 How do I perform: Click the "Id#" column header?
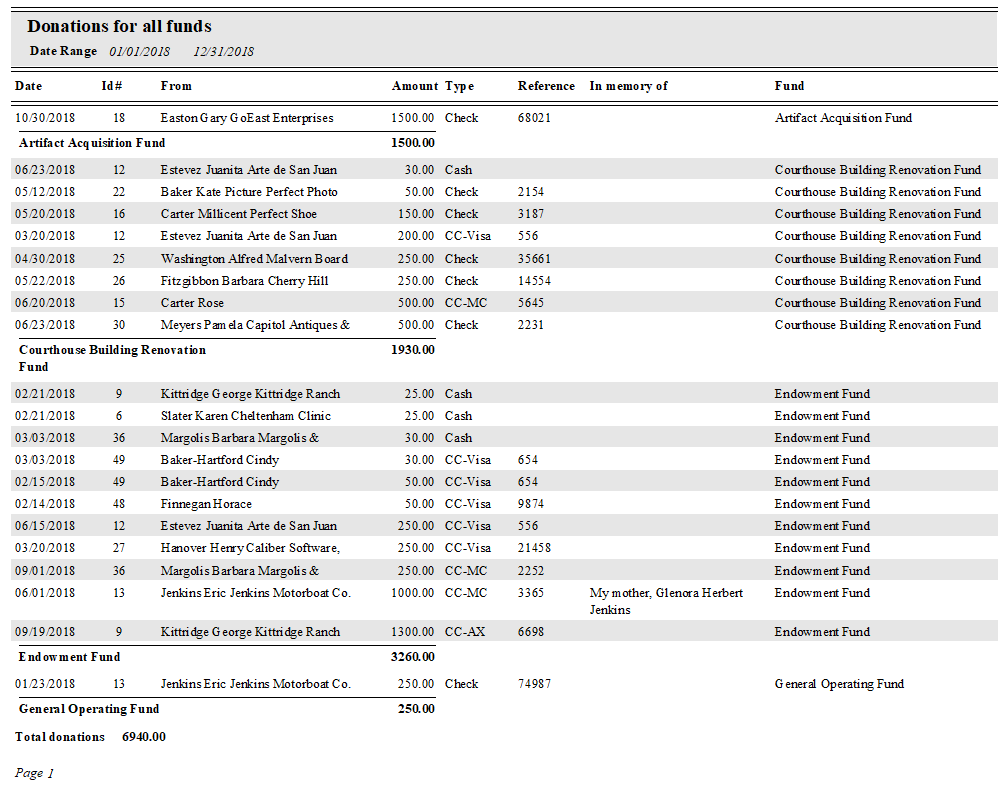(112, 86)
